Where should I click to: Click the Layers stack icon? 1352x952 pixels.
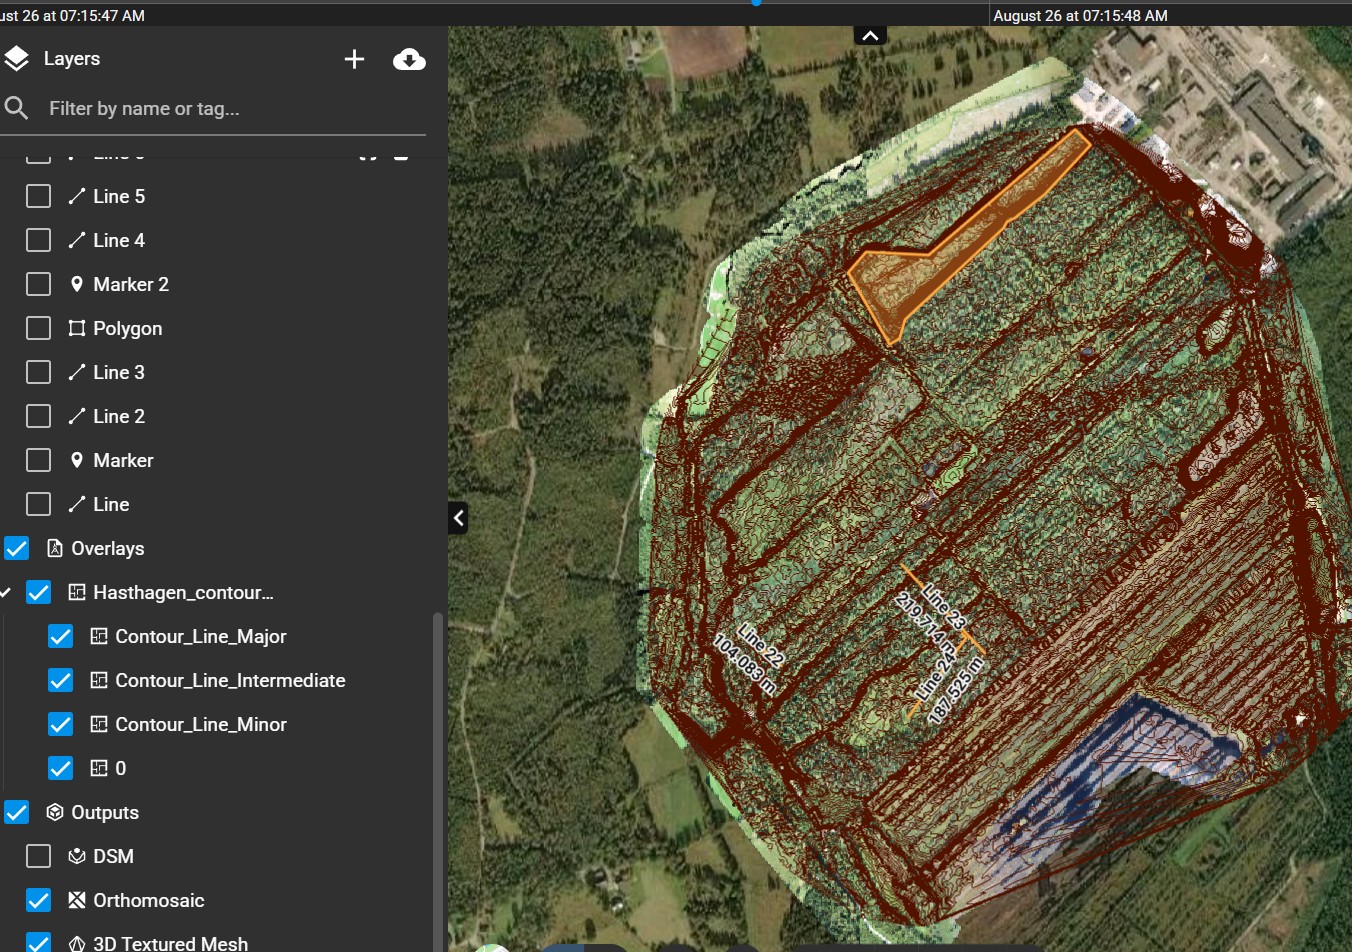click(x=16, y=59)
